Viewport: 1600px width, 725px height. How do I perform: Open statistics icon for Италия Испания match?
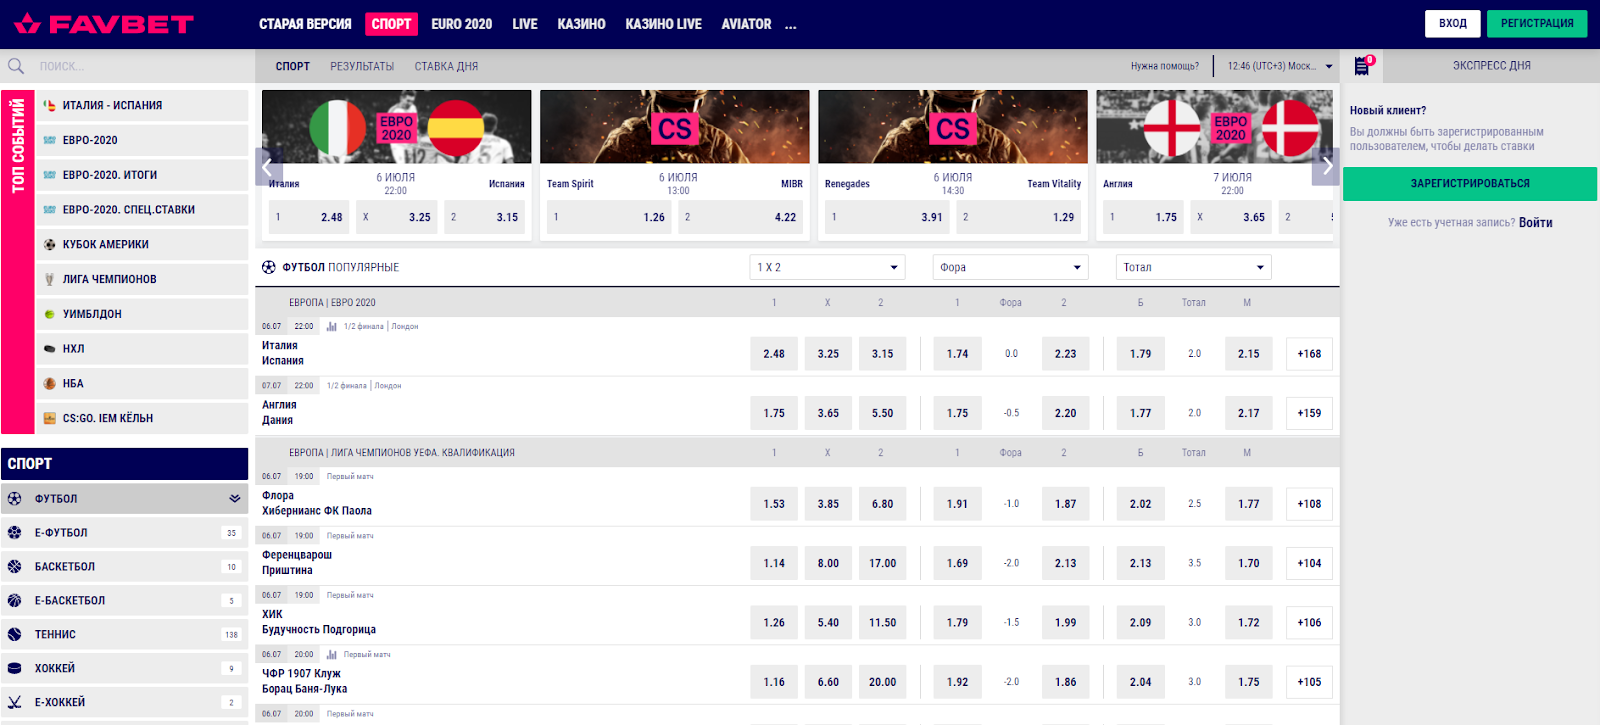[x=331, y=326]
